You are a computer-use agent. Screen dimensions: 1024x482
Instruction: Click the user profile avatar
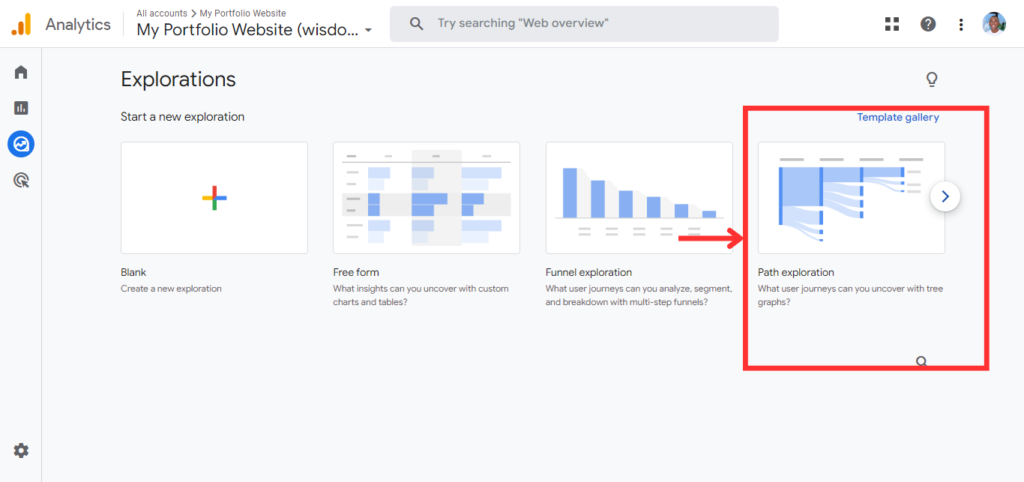click(994, 24)
